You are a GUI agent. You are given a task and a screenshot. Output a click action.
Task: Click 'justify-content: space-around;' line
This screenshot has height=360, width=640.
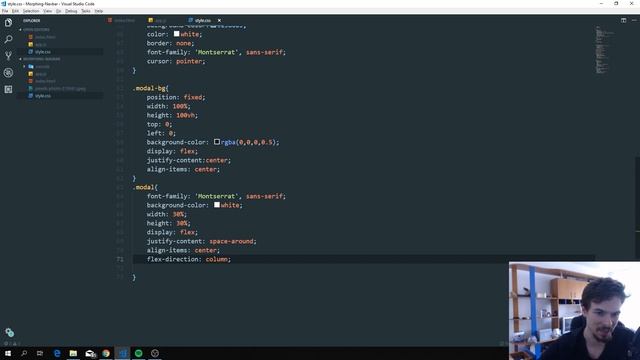tap(202, 241)
